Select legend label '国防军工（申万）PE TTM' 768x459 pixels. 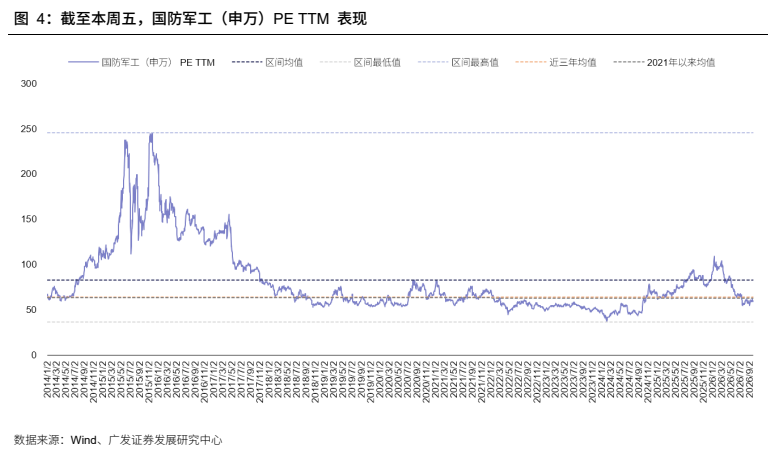[x=158, y=63]
